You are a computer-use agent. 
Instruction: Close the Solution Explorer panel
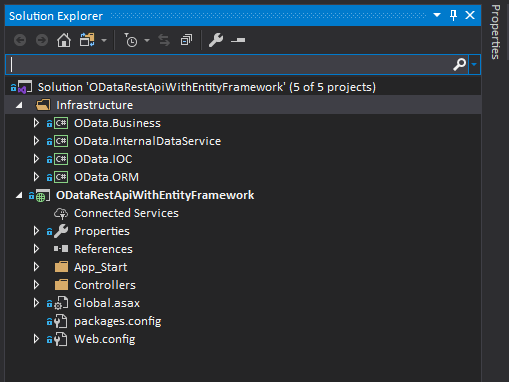point(470,15)
